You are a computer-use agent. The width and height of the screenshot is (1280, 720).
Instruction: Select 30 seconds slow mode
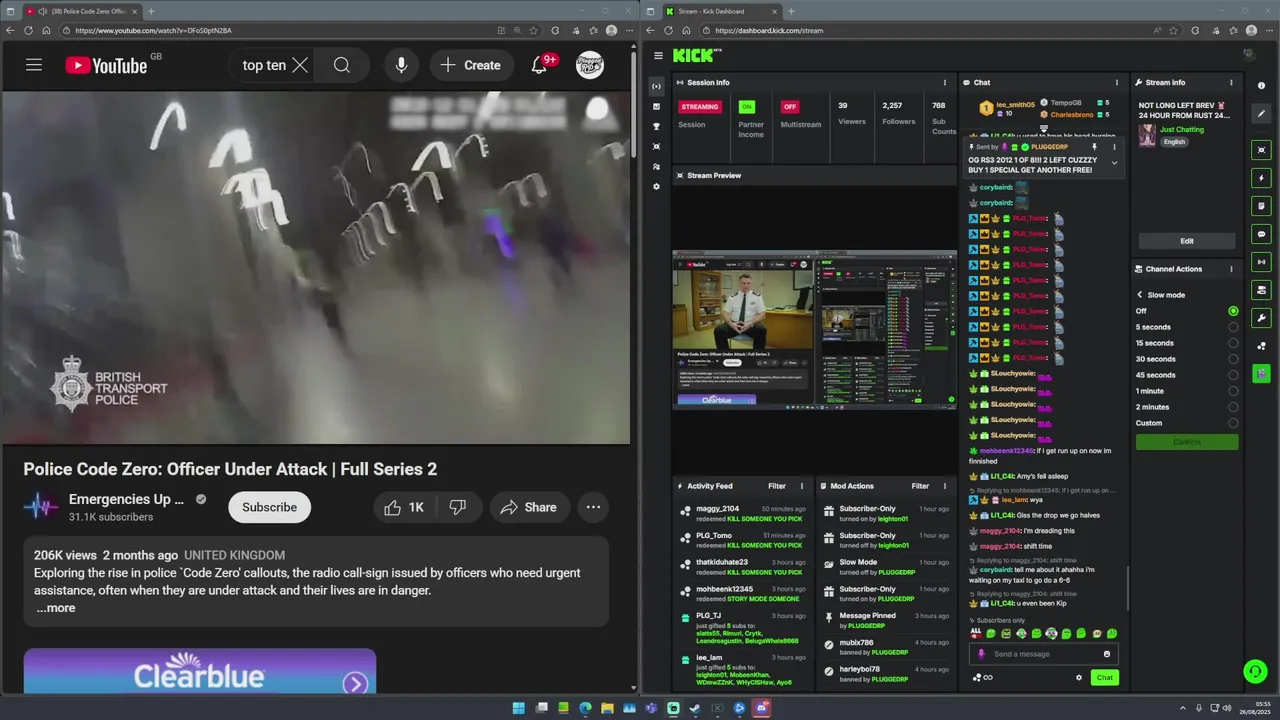tap(1233, 359)
